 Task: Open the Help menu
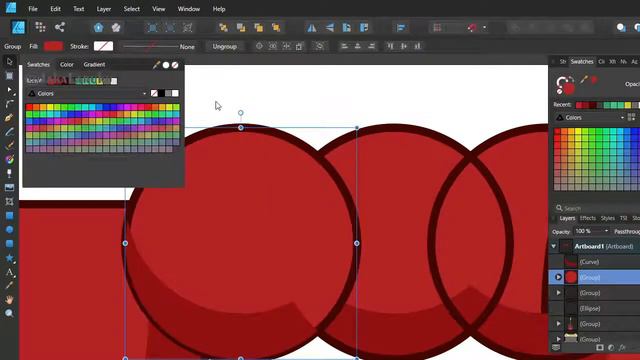point(219,9)
